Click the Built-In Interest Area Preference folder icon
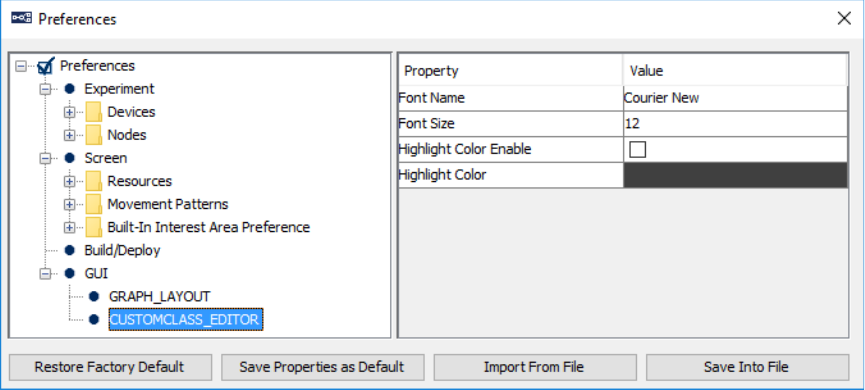The height and width of the screenshot is (390, 865). click(x=94, y=228)
